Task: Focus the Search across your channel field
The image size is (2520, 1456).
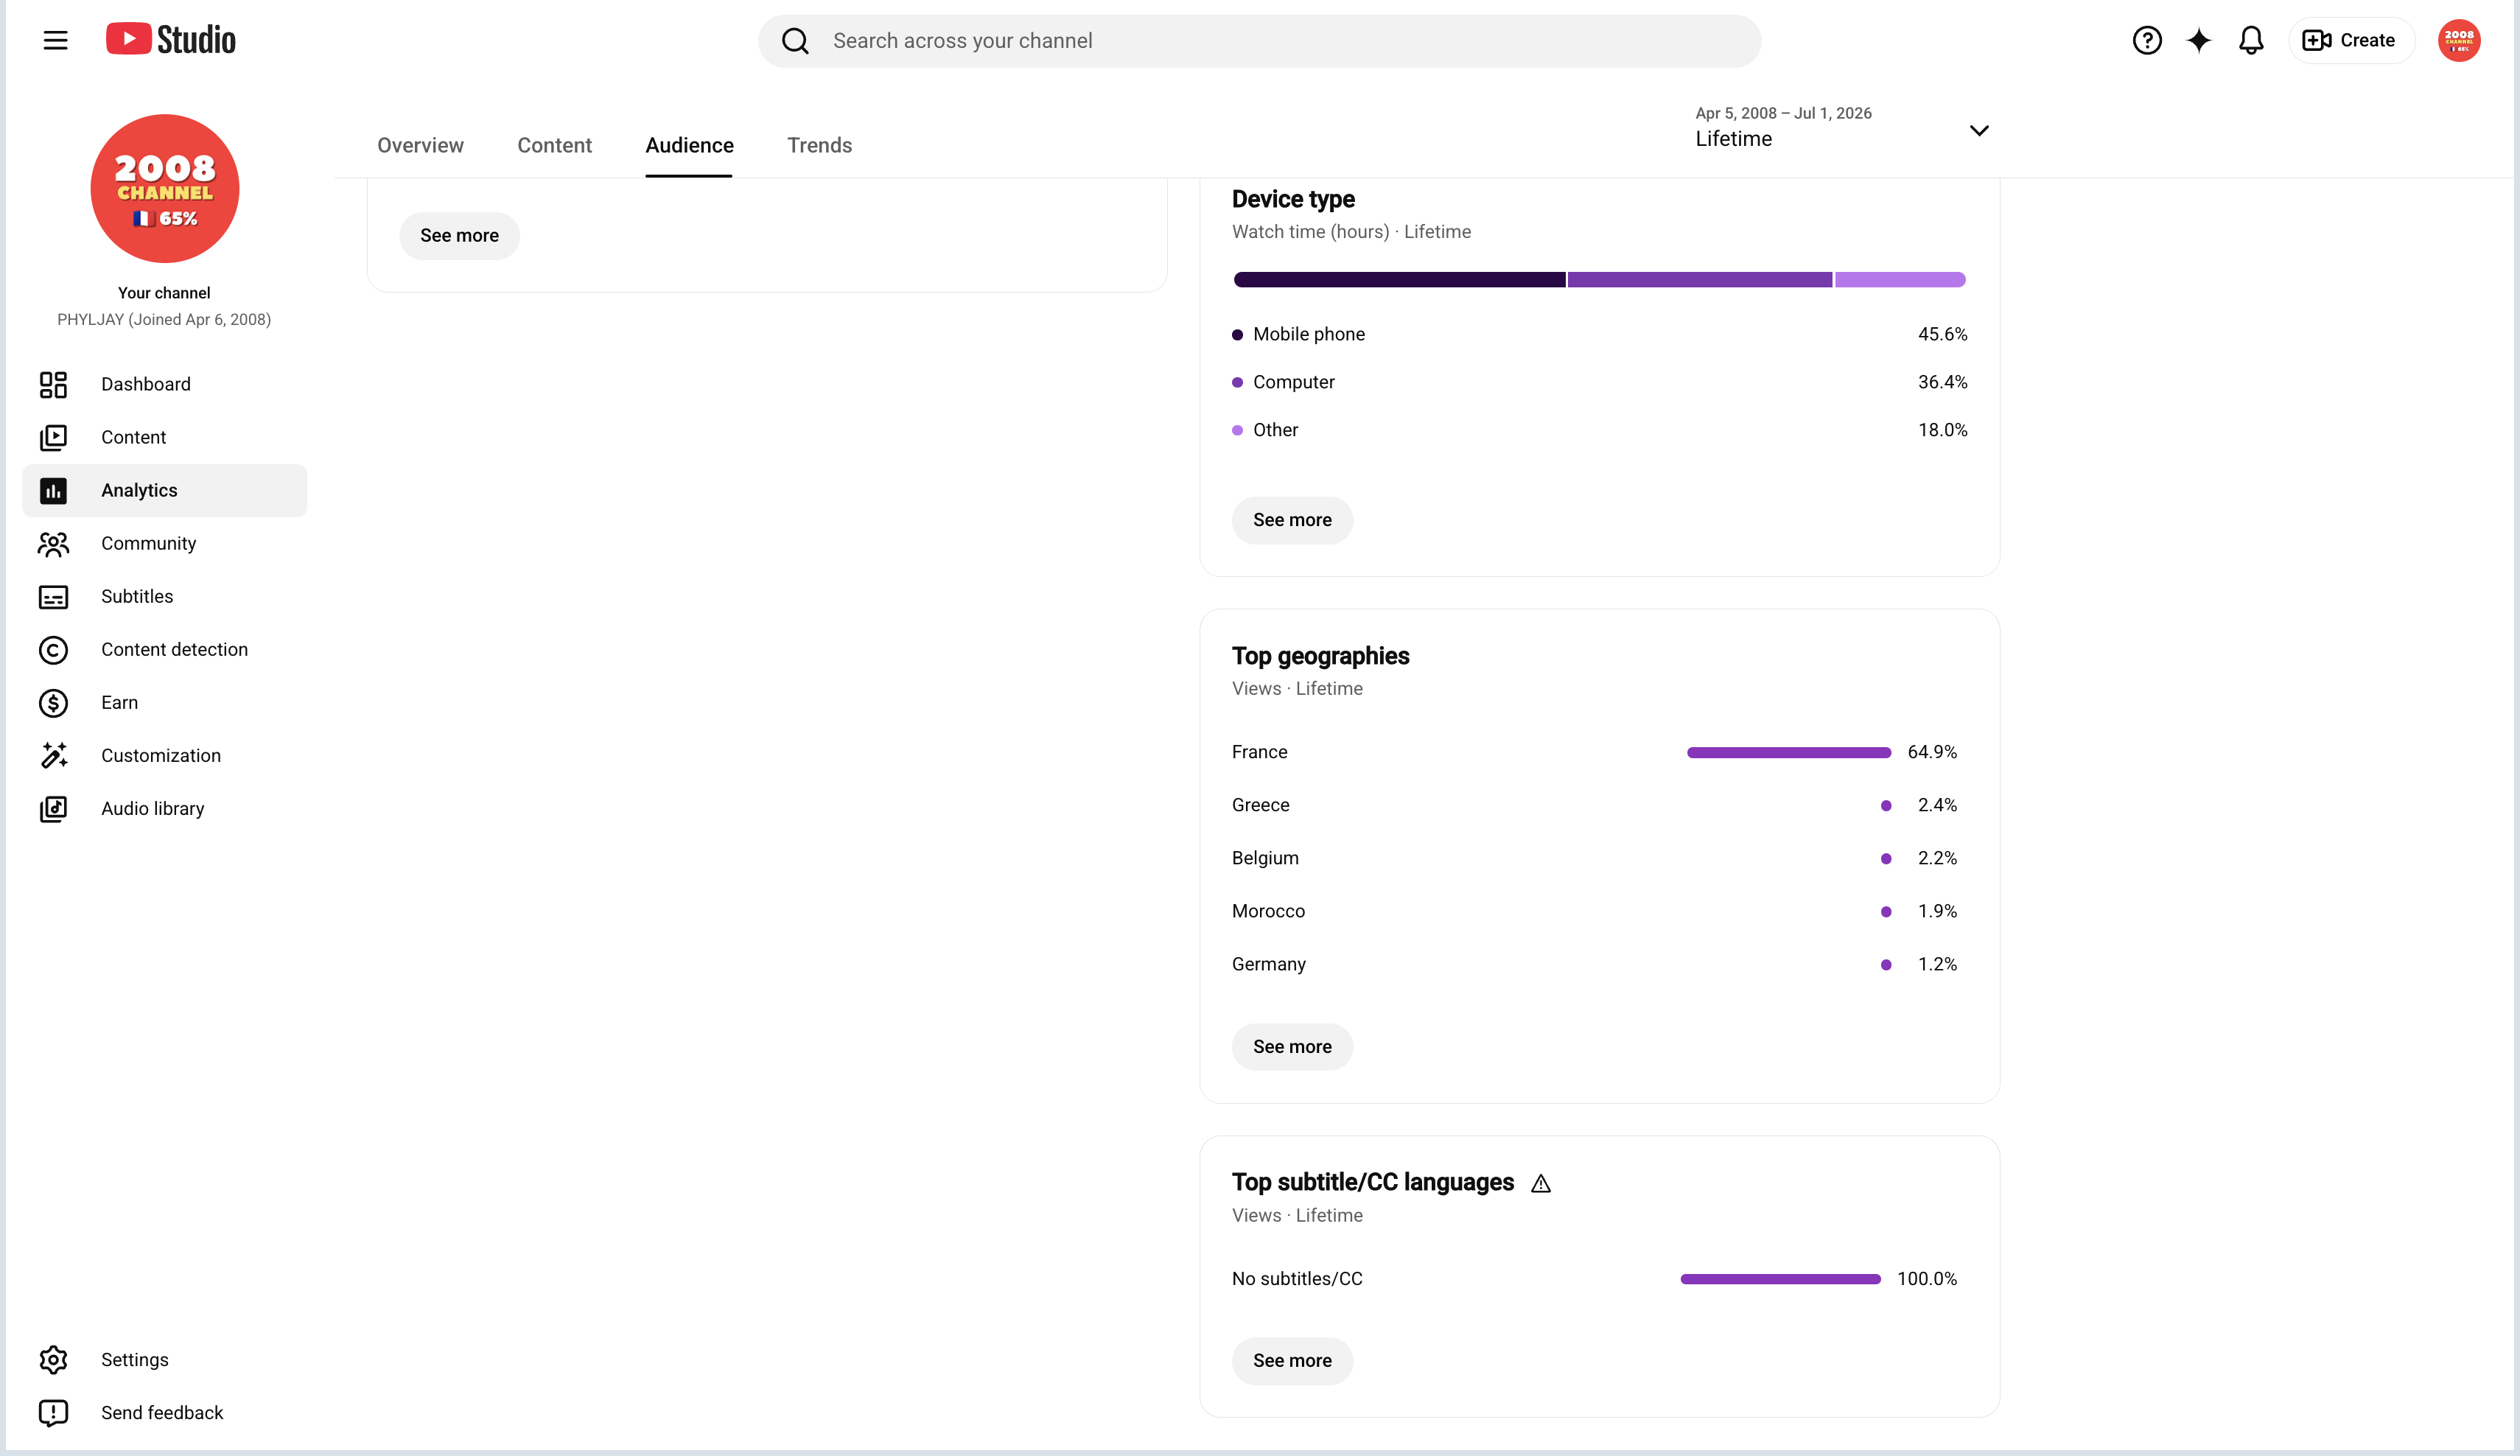Action: 1259,41
